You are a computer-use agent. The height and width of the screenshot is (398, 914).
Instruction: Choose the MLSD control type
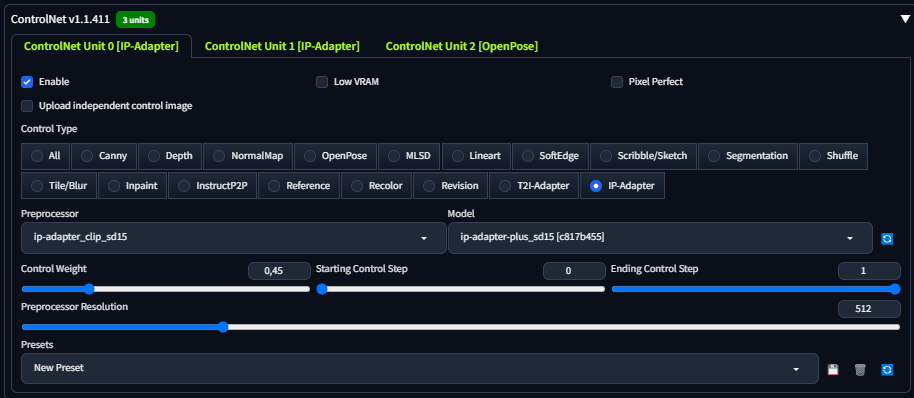pyautogui.click(x=409, y=156)
